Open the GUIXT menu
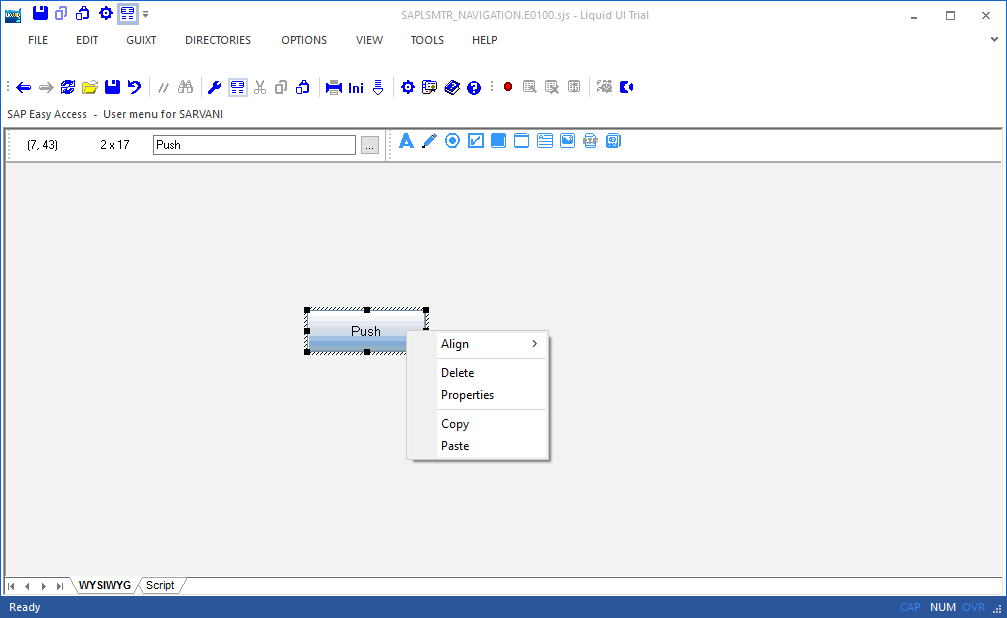The width and height of the screenshot is (1007, 618). coord(141,40)
